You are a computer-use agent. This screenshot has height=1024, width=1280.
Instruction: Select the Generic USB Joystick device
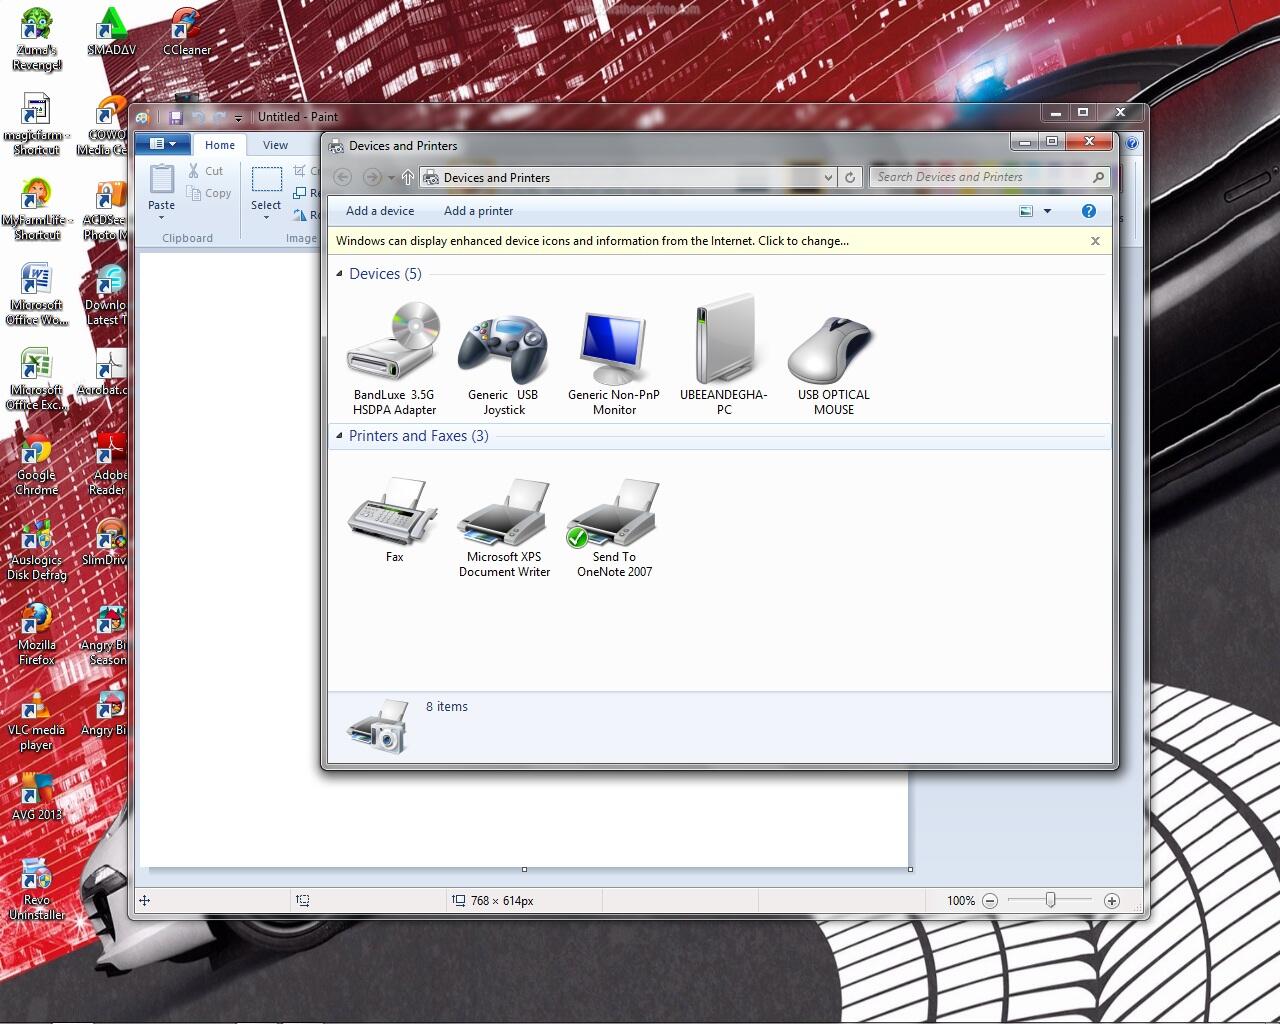tap(503, 358)
